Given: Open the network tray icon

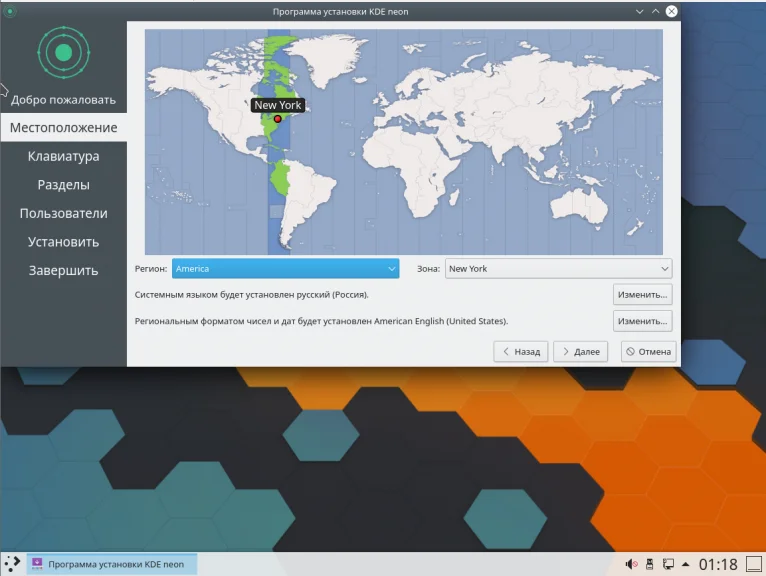Looking at the screenshot, I should click(x=668, y=564).
